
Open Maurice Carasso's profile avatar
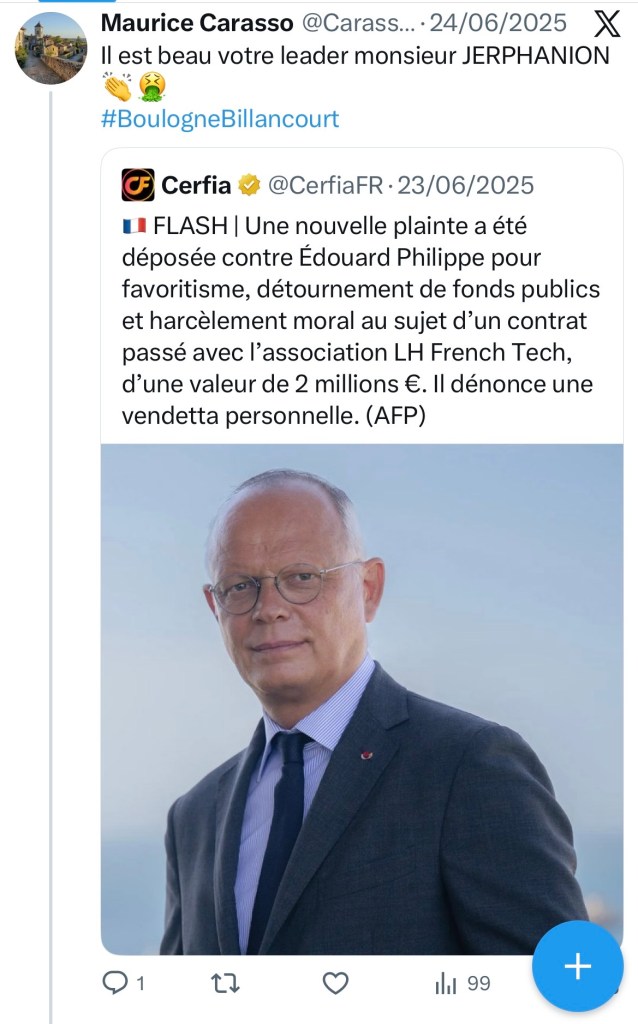(x=50, y=48)
